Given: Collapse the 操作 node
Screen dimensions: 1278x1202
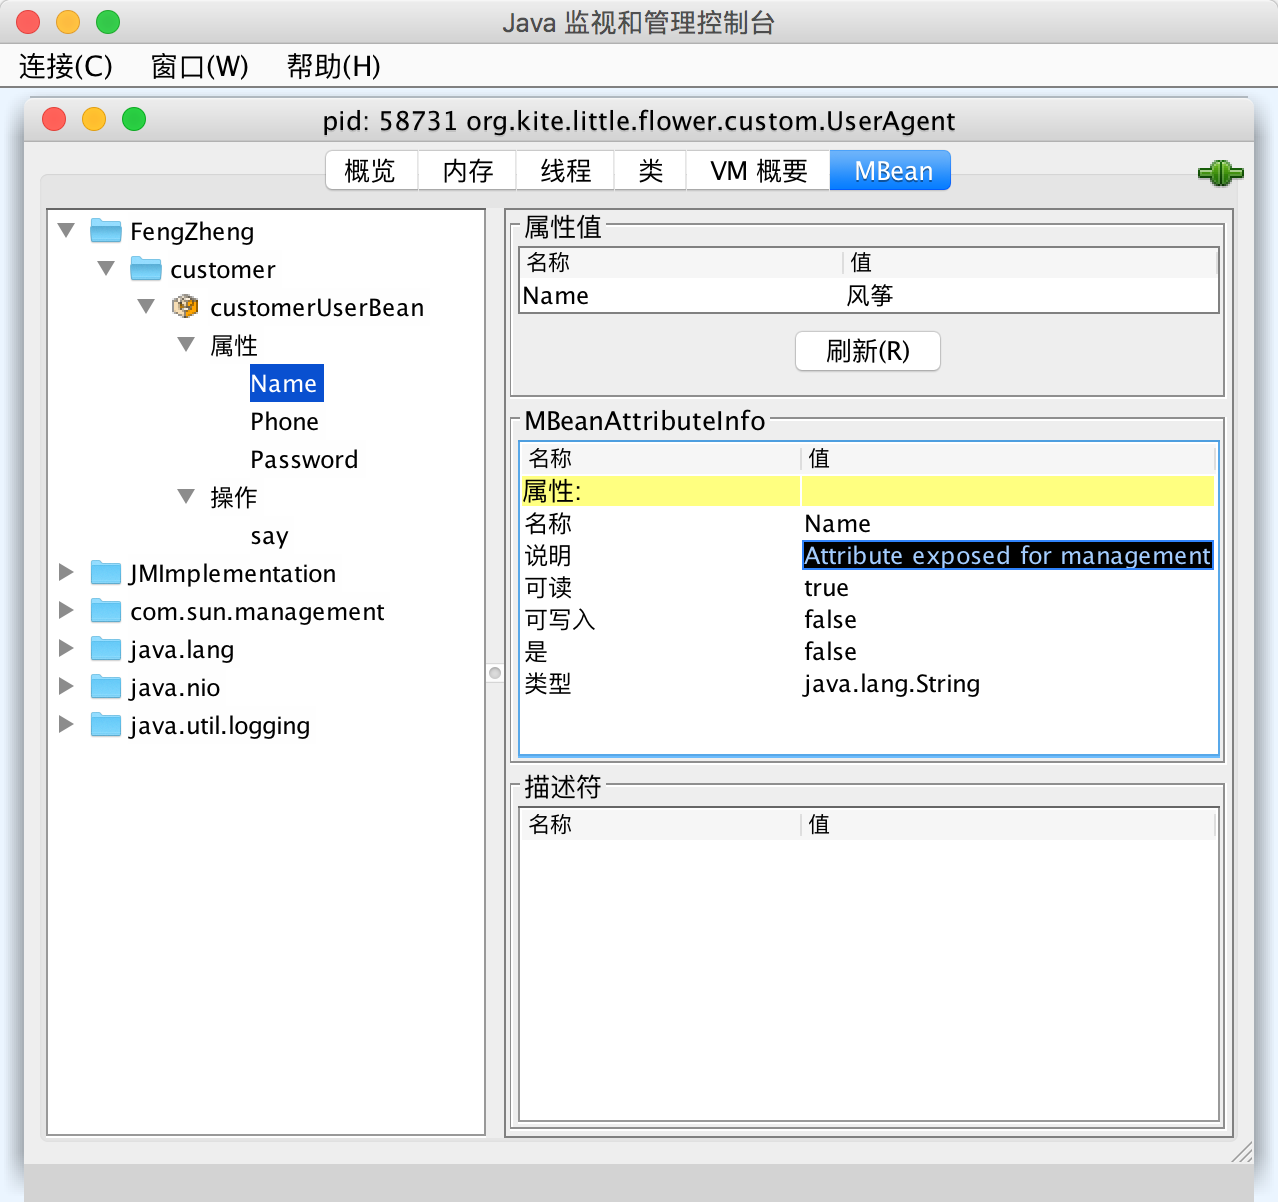Looking at the screenshot, I should [185, 496].
